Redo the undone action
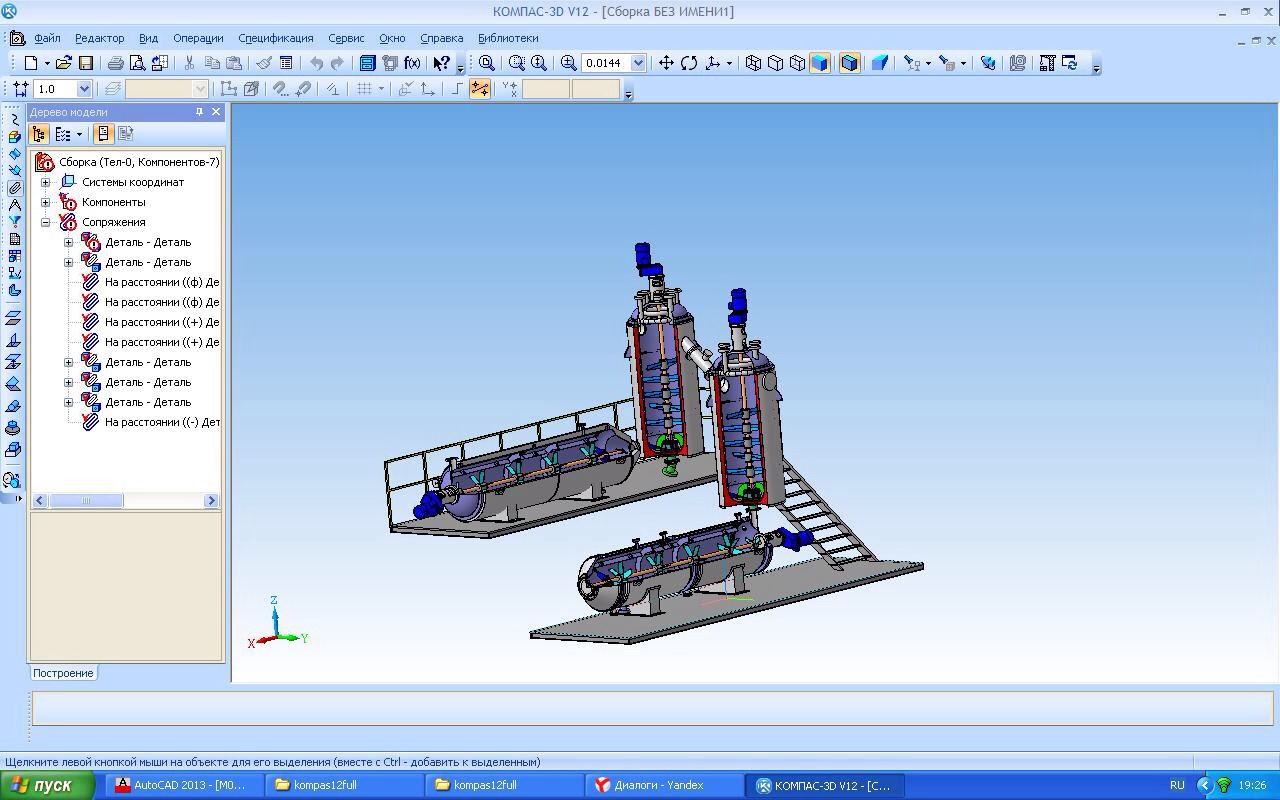1280x800 pixels. click(x=338, y=63)
